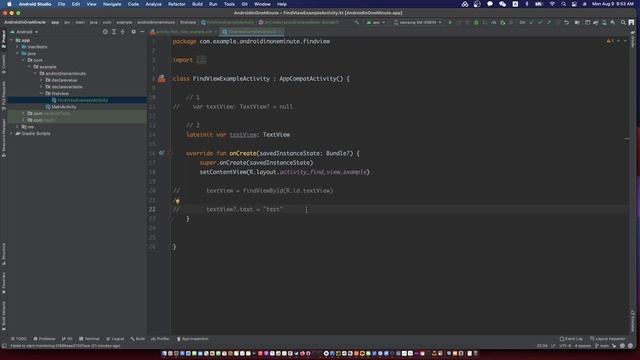Expand the res folder
The width and height of the screenshot is (640, 360).
click(18, 127)
